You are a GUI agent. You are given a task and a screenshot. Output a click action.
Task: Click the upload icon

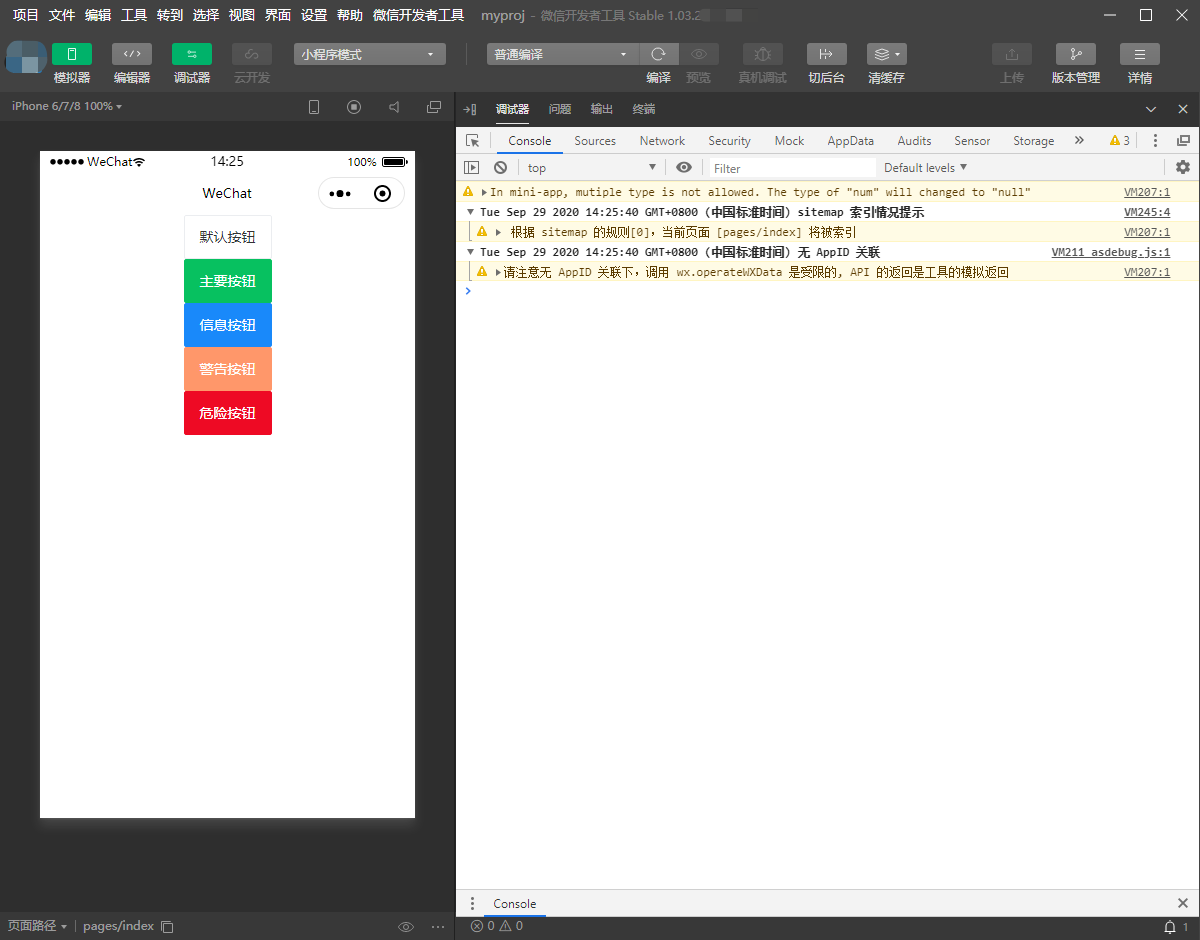pyautogui.click(x=1011, y=54)
